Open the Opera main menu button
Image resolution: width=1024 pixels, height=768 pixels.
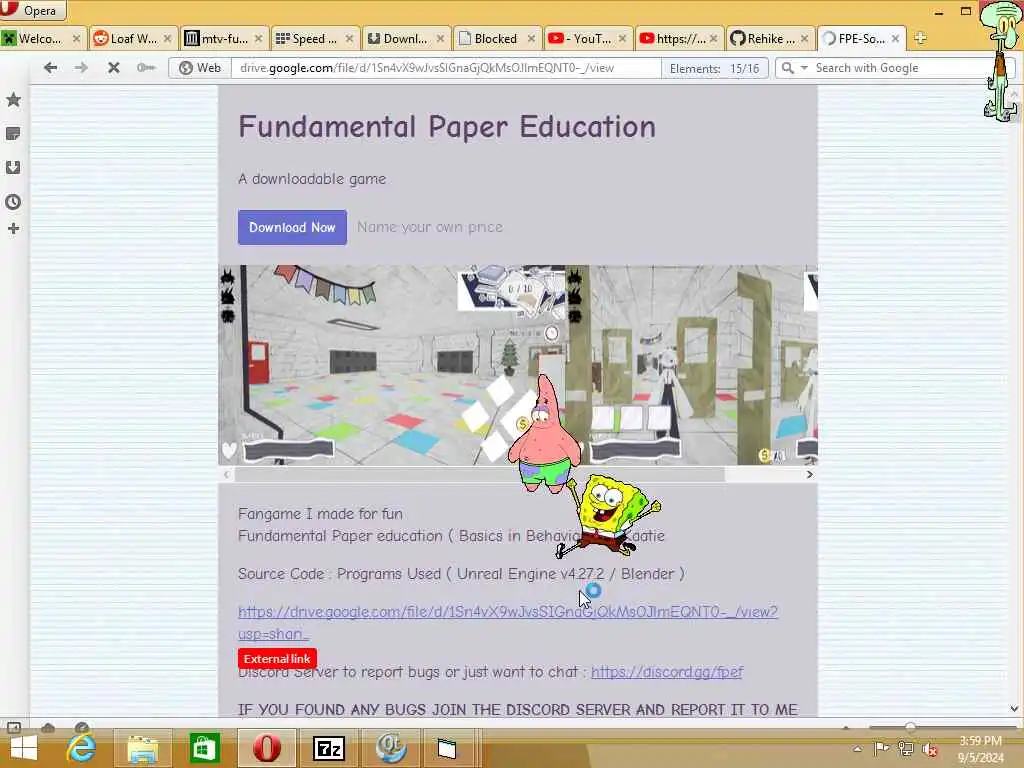pos(32,9)
